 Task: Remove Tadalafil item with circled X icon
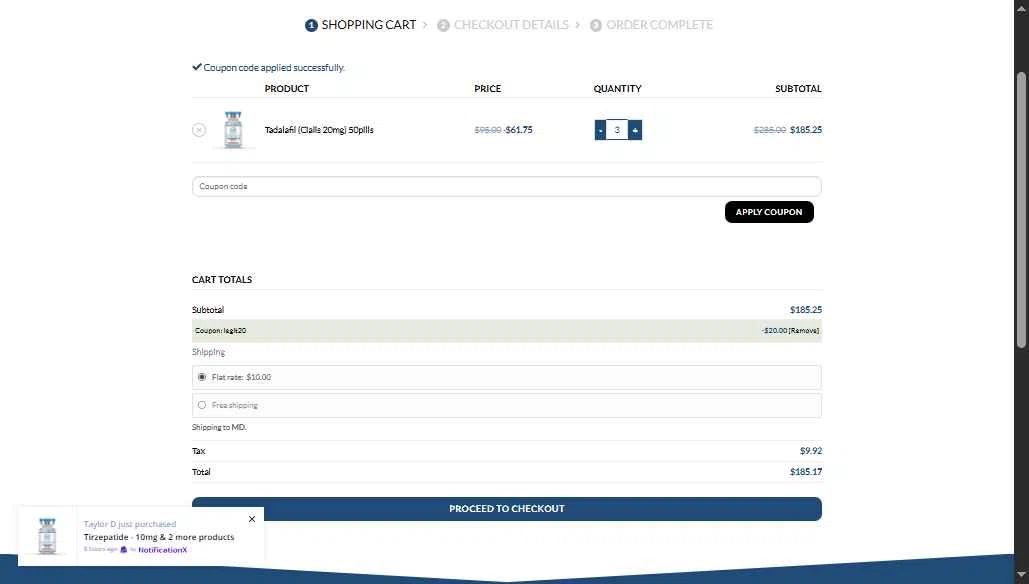(199, 130)
